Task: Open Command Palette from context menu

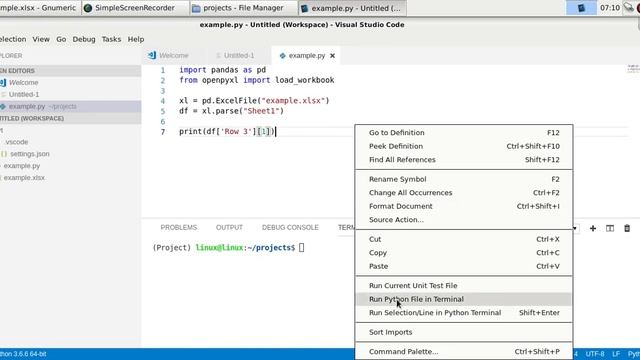Action: pos(464,351)
